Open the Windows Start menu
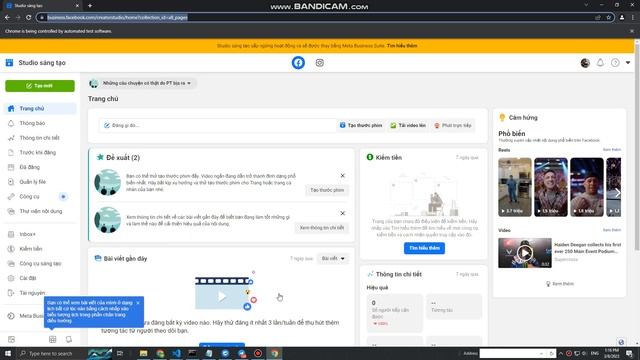Screen dimensions: 640x360 click(x=8, y=353)
